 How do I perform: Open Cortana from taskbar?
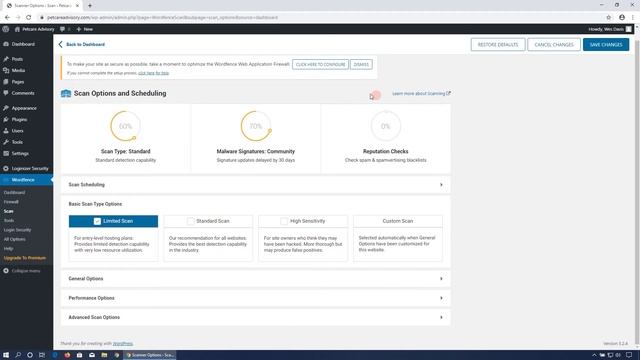click(x=30, y=355)
